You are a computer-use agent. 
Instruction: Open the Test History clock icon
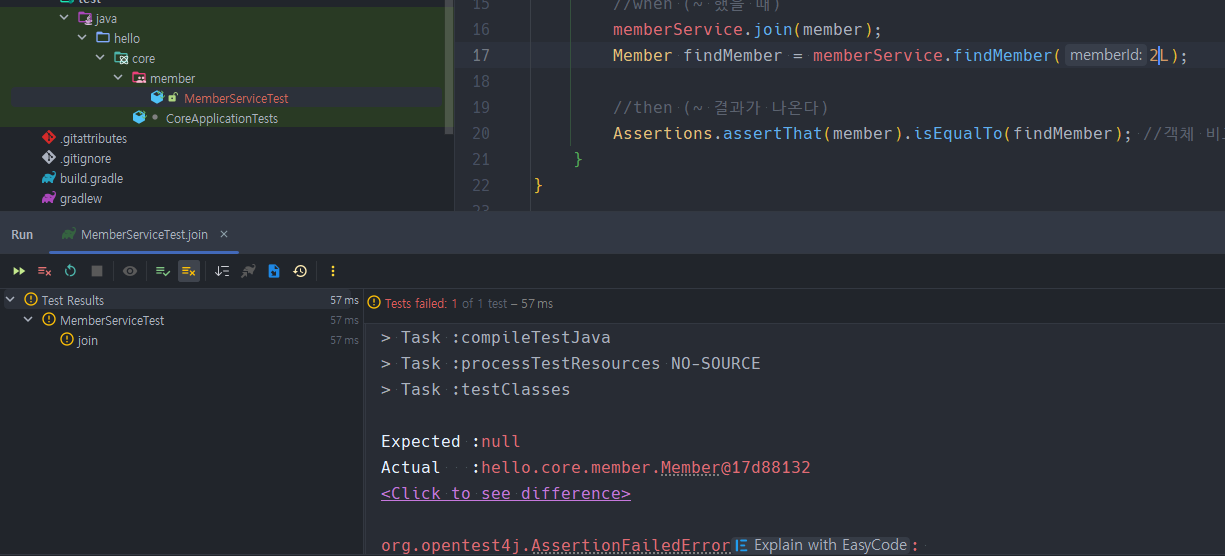(x=300, y=271)
